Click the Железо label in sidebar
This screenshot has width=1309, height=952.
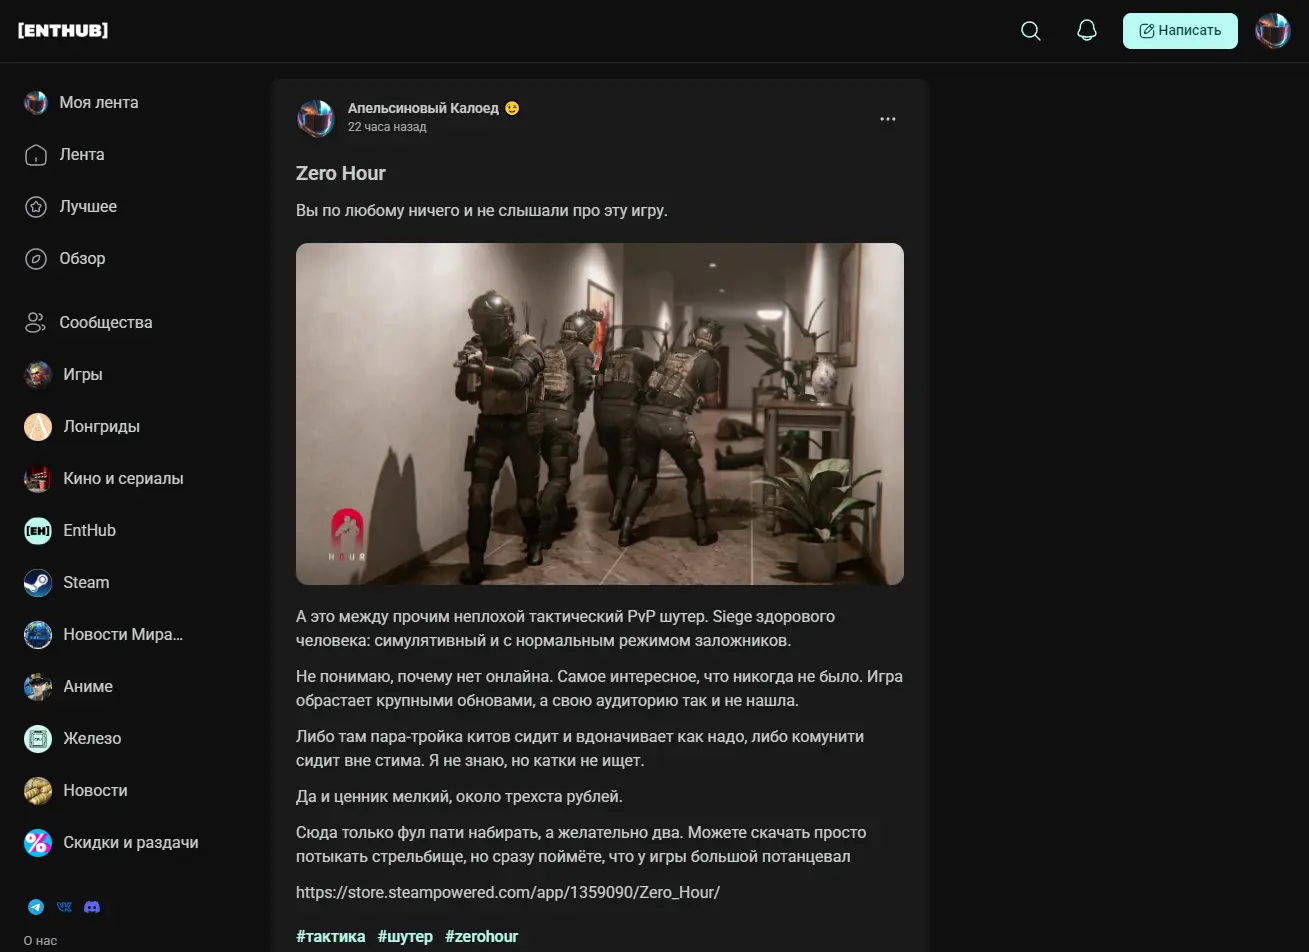point(92,739)
